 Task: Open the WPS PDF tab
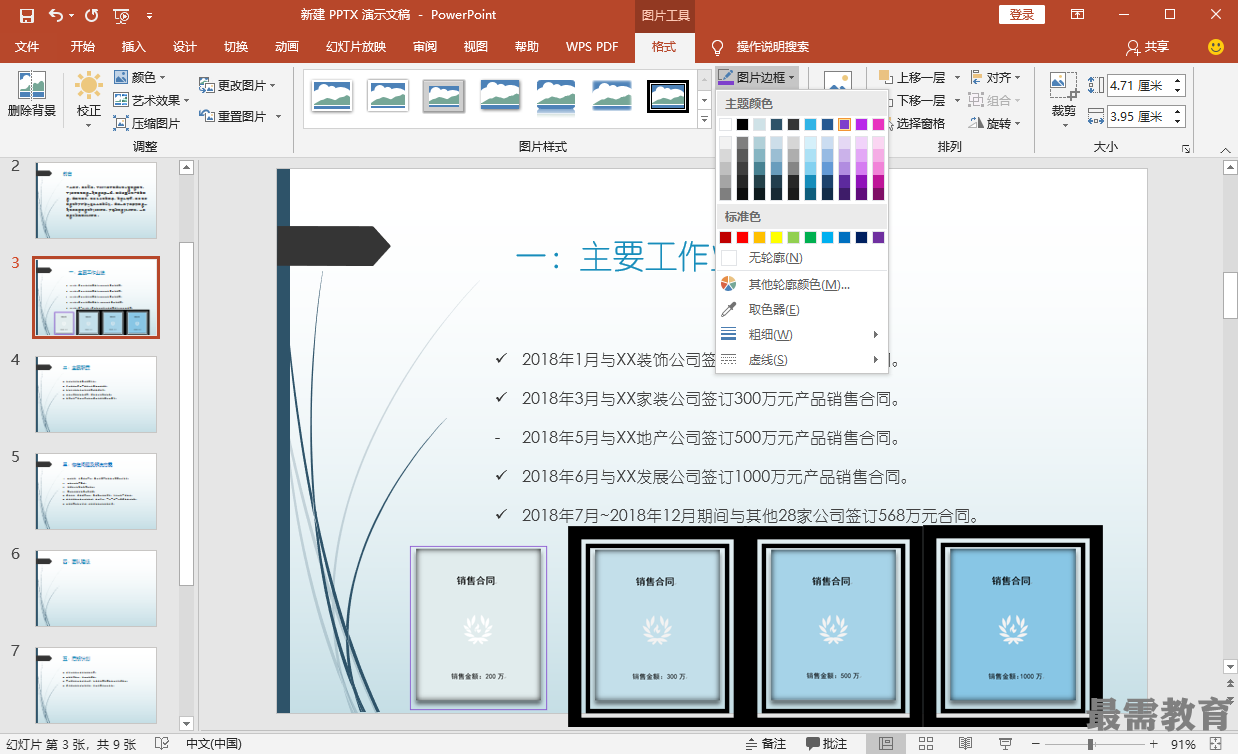click(592, 47)
